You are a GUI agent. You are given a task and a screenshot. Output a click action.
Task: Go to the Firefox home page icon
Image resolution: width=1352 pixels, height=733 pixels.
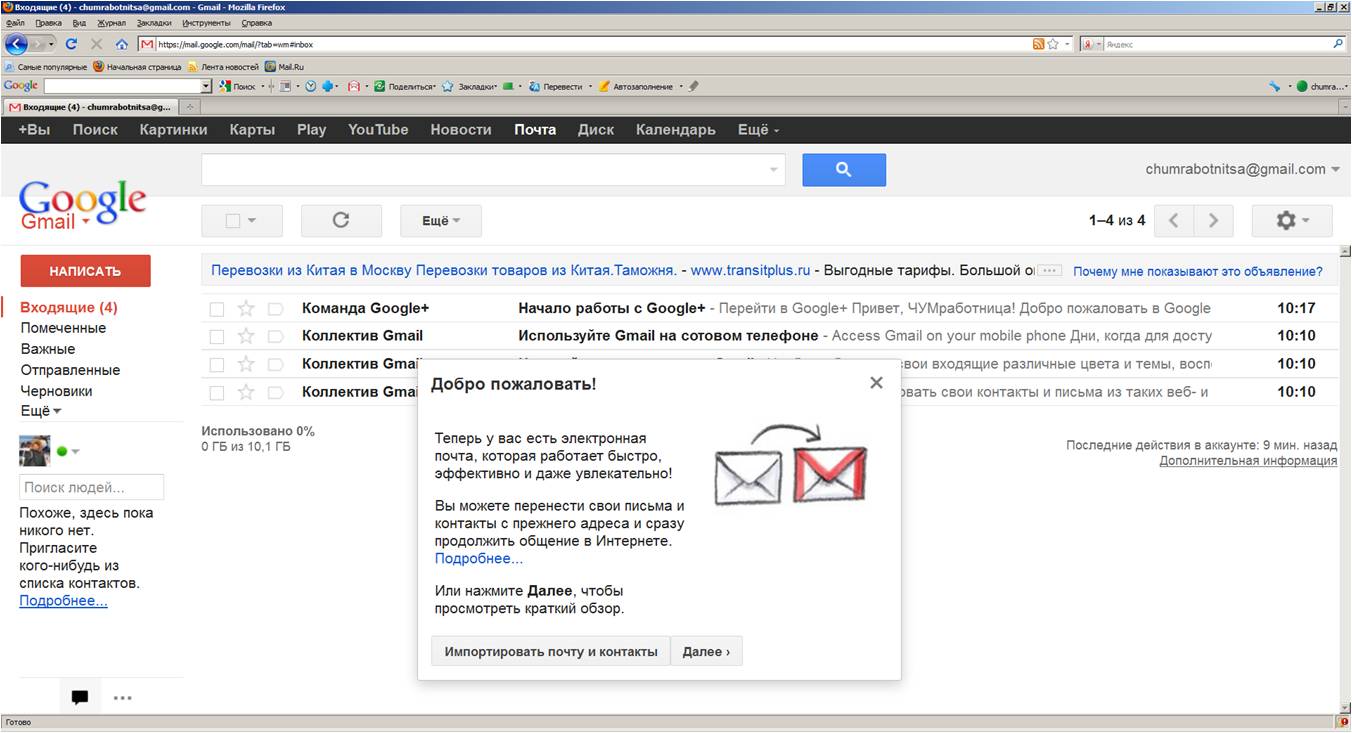point(122,44)
